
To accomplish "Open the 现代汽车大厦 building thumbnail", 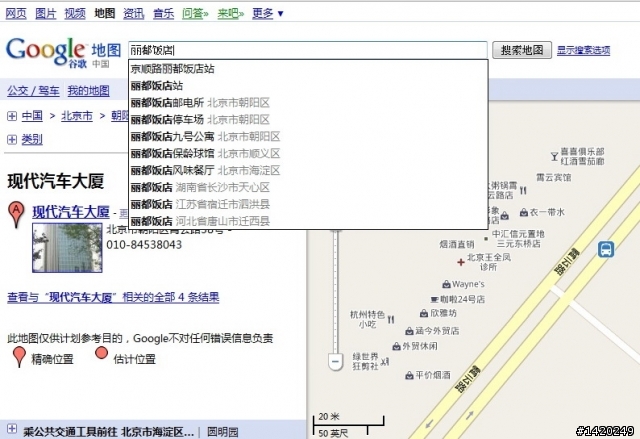I will click(x=67, y=248).
